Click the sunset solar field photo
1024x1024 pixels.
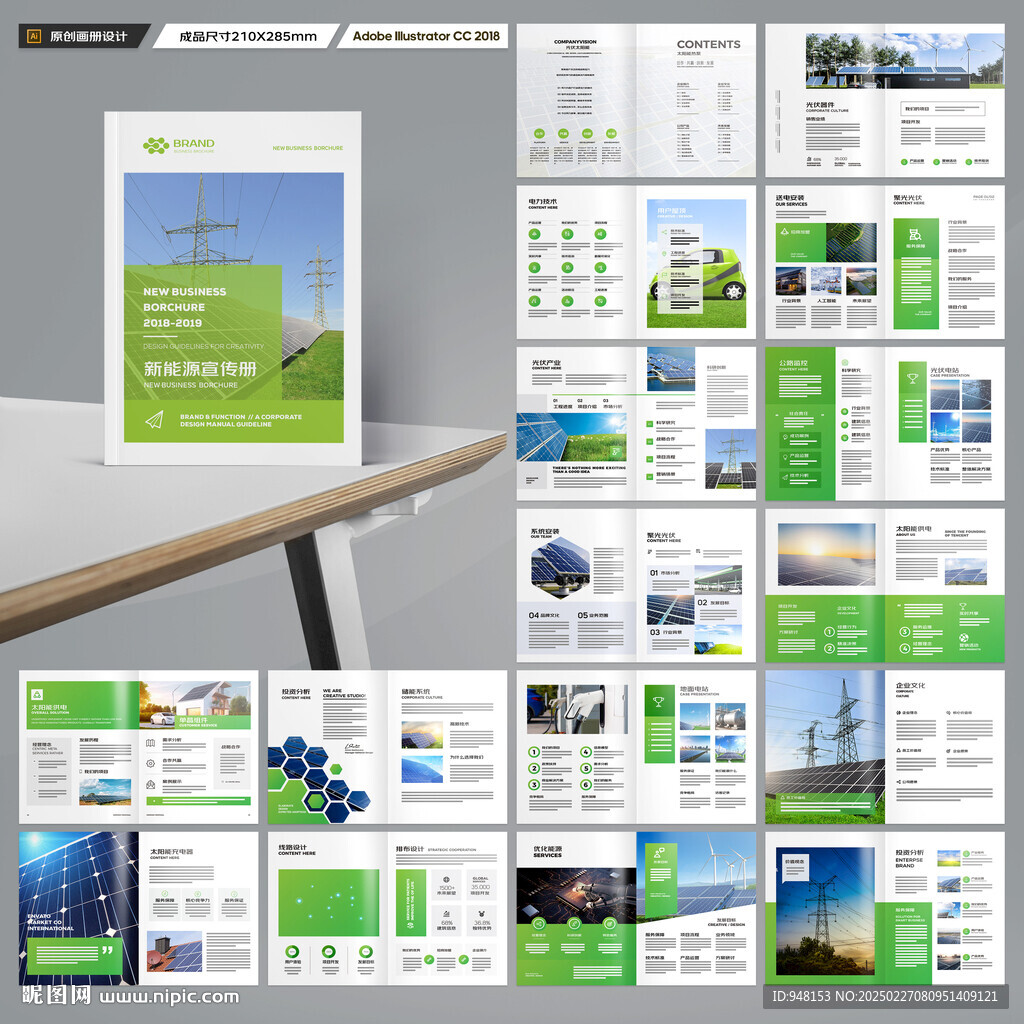tap(827, 554)
